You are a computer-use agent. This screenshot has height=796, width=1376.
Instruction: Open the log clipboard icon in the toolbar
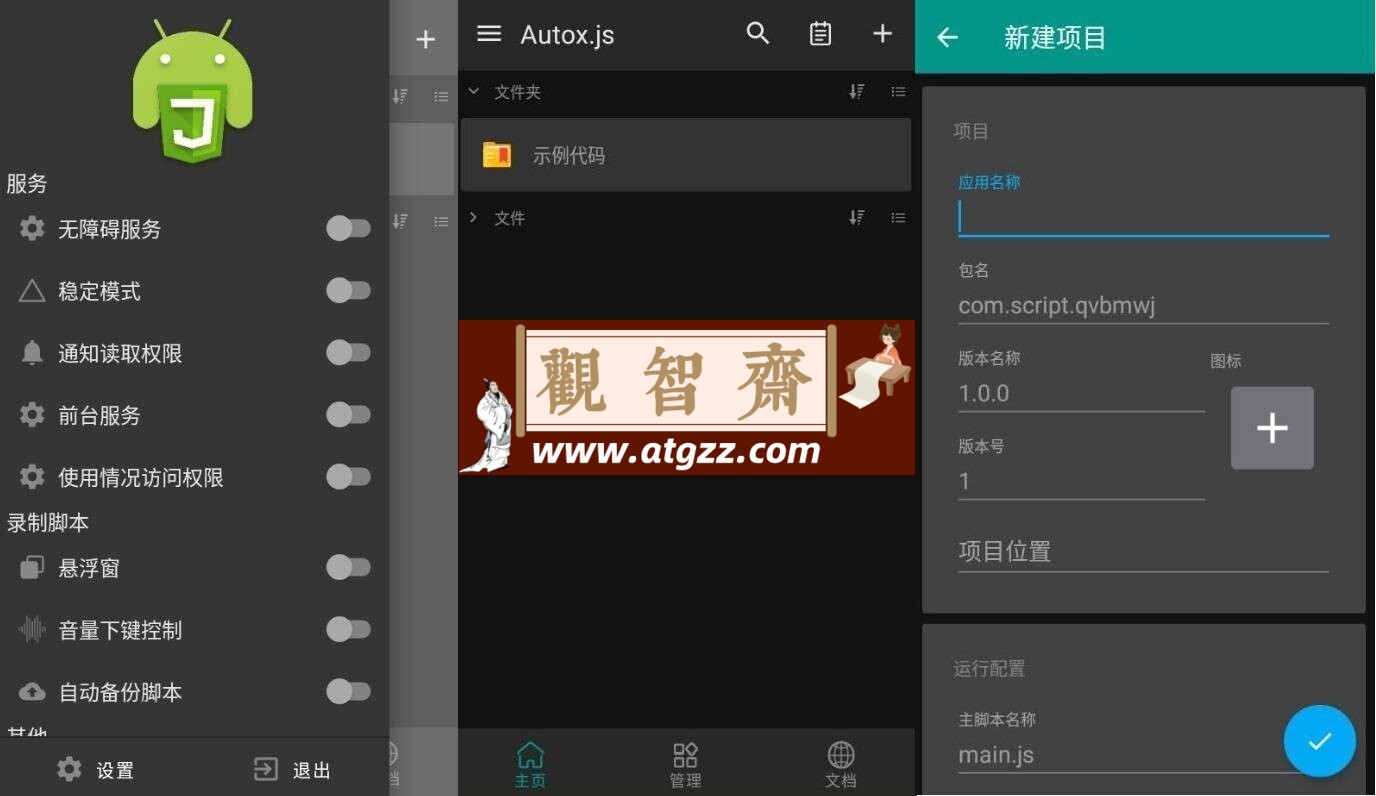coord(820,34)
